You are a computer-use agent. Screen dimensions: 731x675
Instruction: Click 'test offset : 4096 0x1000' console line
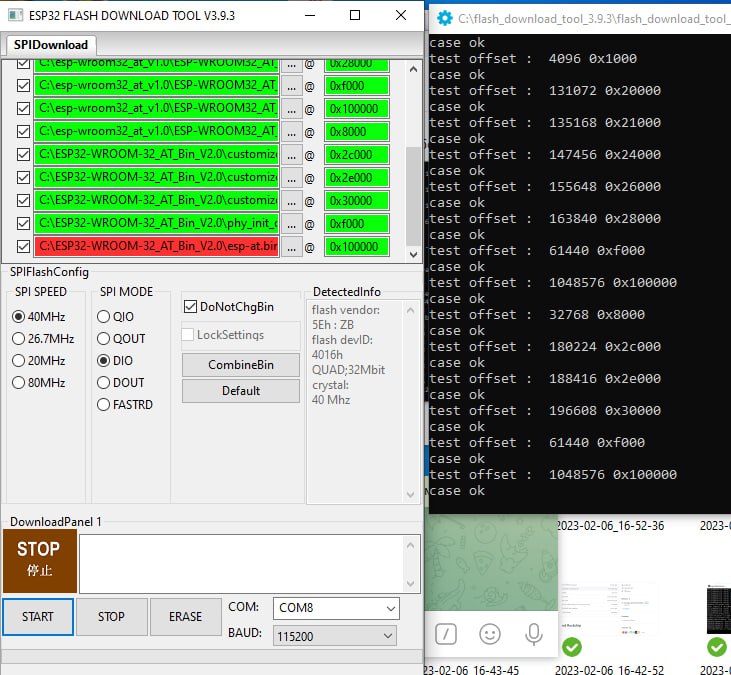(533, 59)
